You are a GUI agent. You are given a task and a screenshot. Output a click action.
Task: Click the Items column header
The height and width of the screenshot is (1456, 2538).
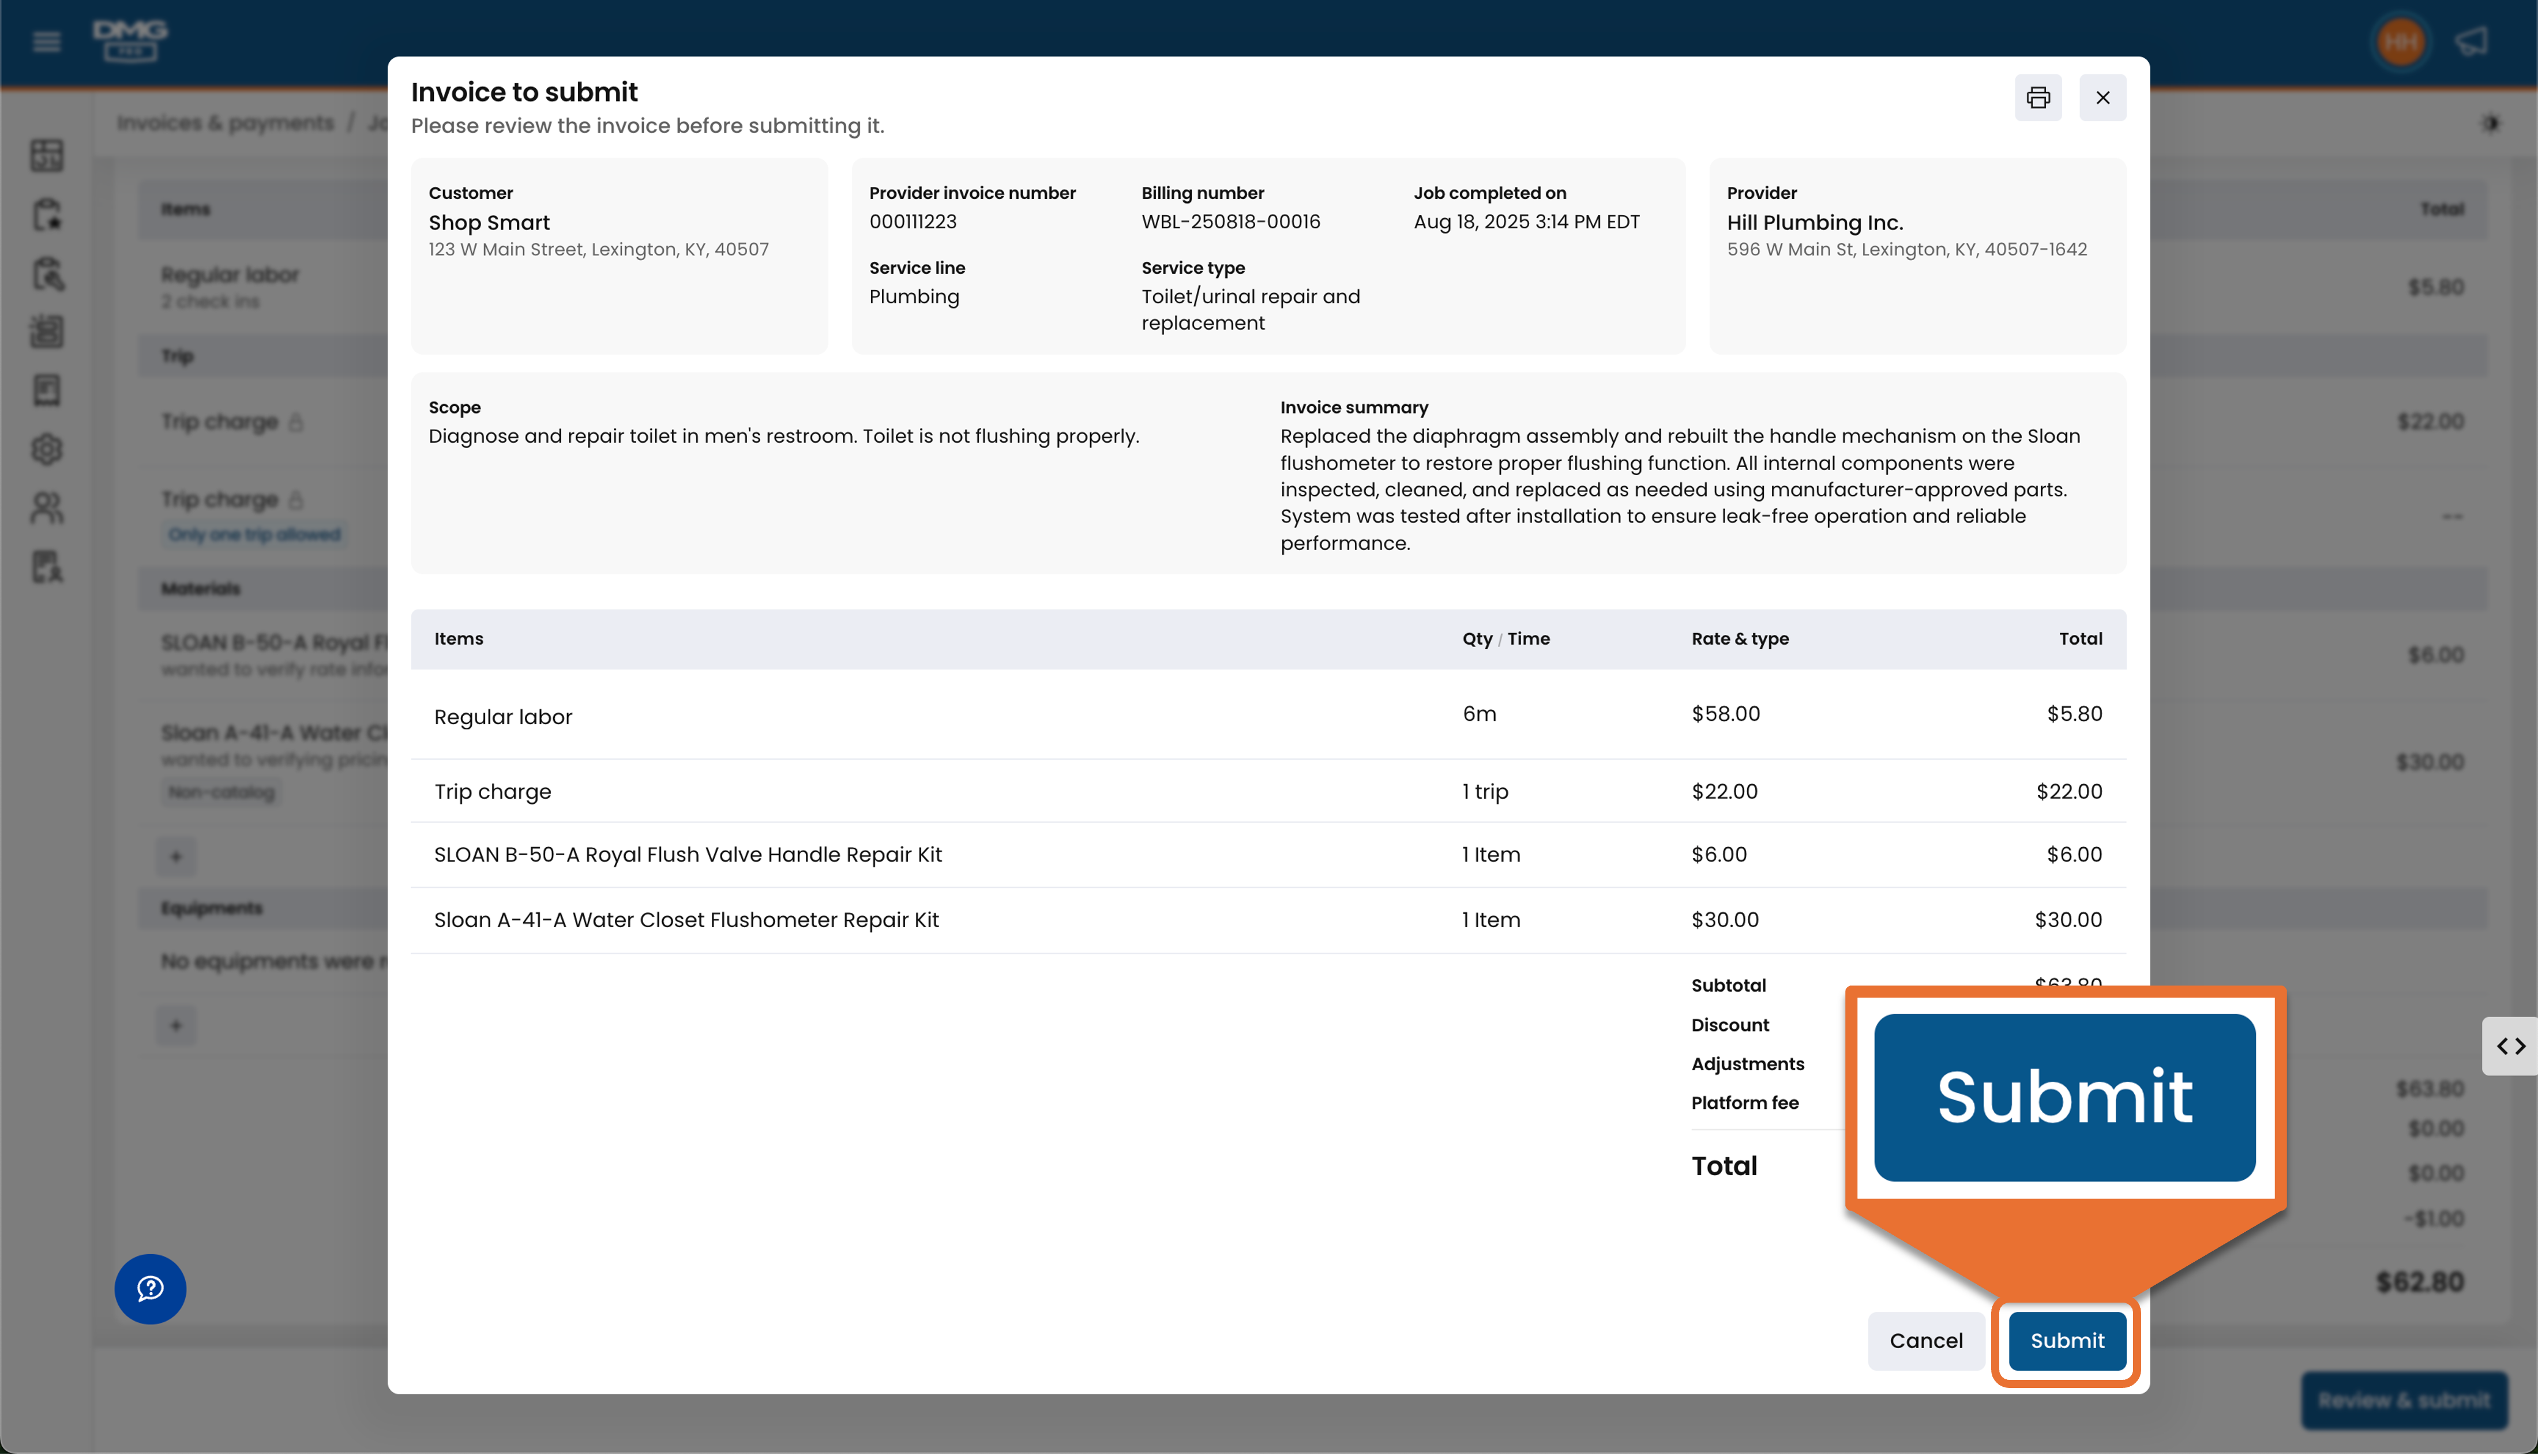458,639
